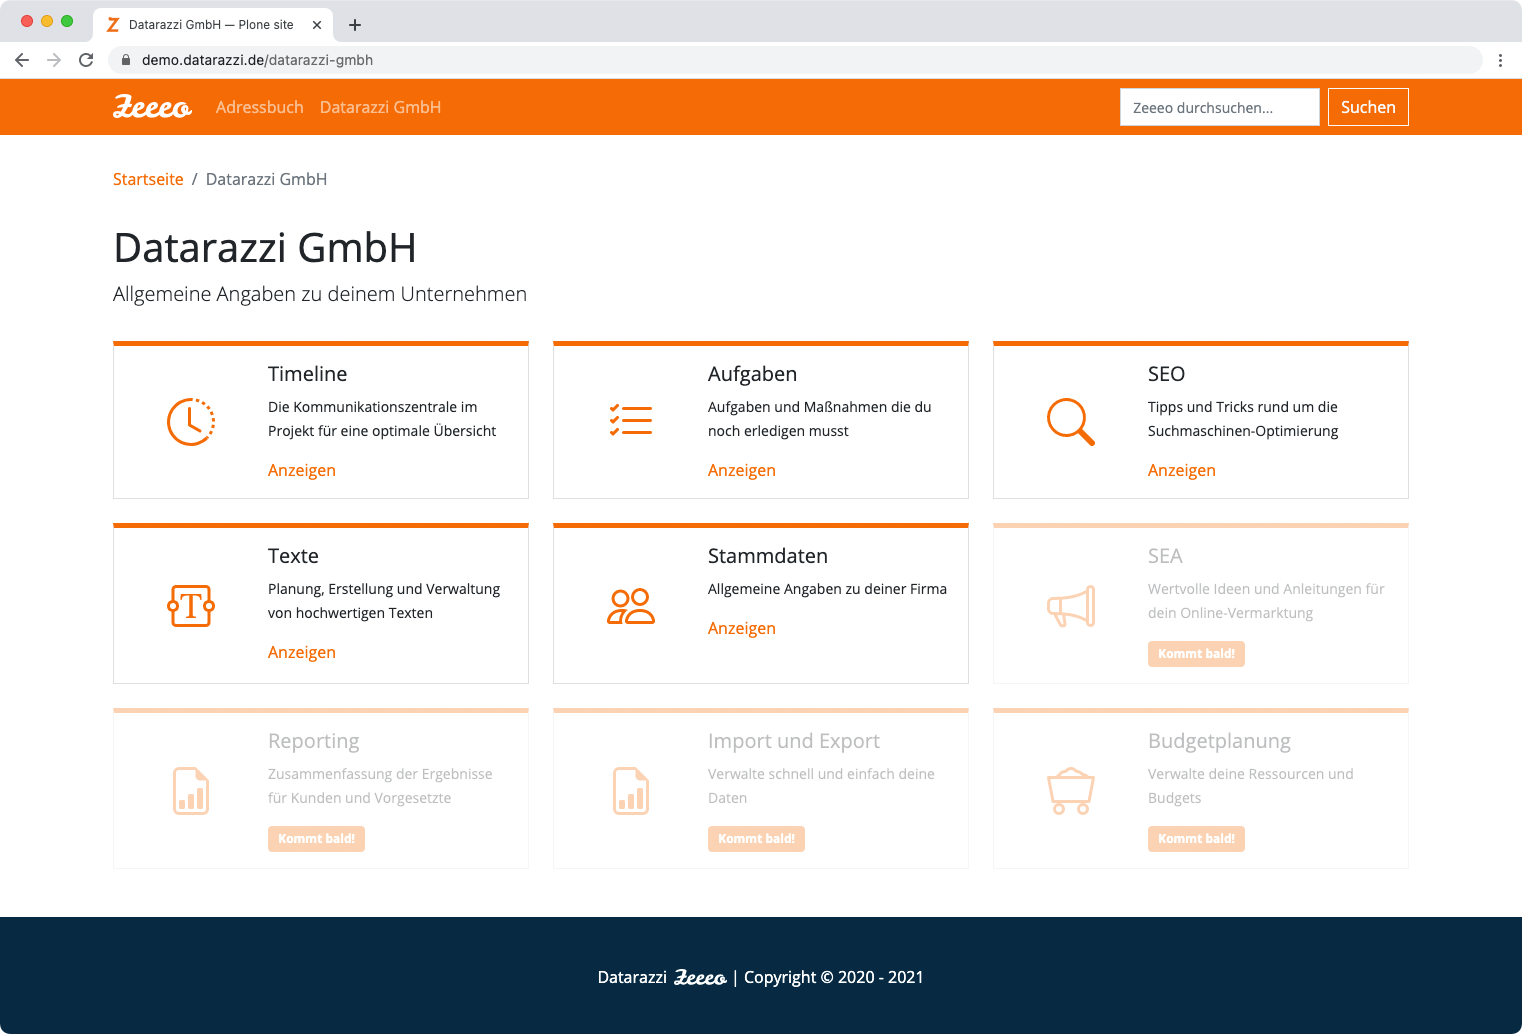Image resolution: width=1522 pixels, height=1034 pixels.
Task: Open Anzeigen link under Aufgaben
Action: pyautogui.click(x=742, y=470)
